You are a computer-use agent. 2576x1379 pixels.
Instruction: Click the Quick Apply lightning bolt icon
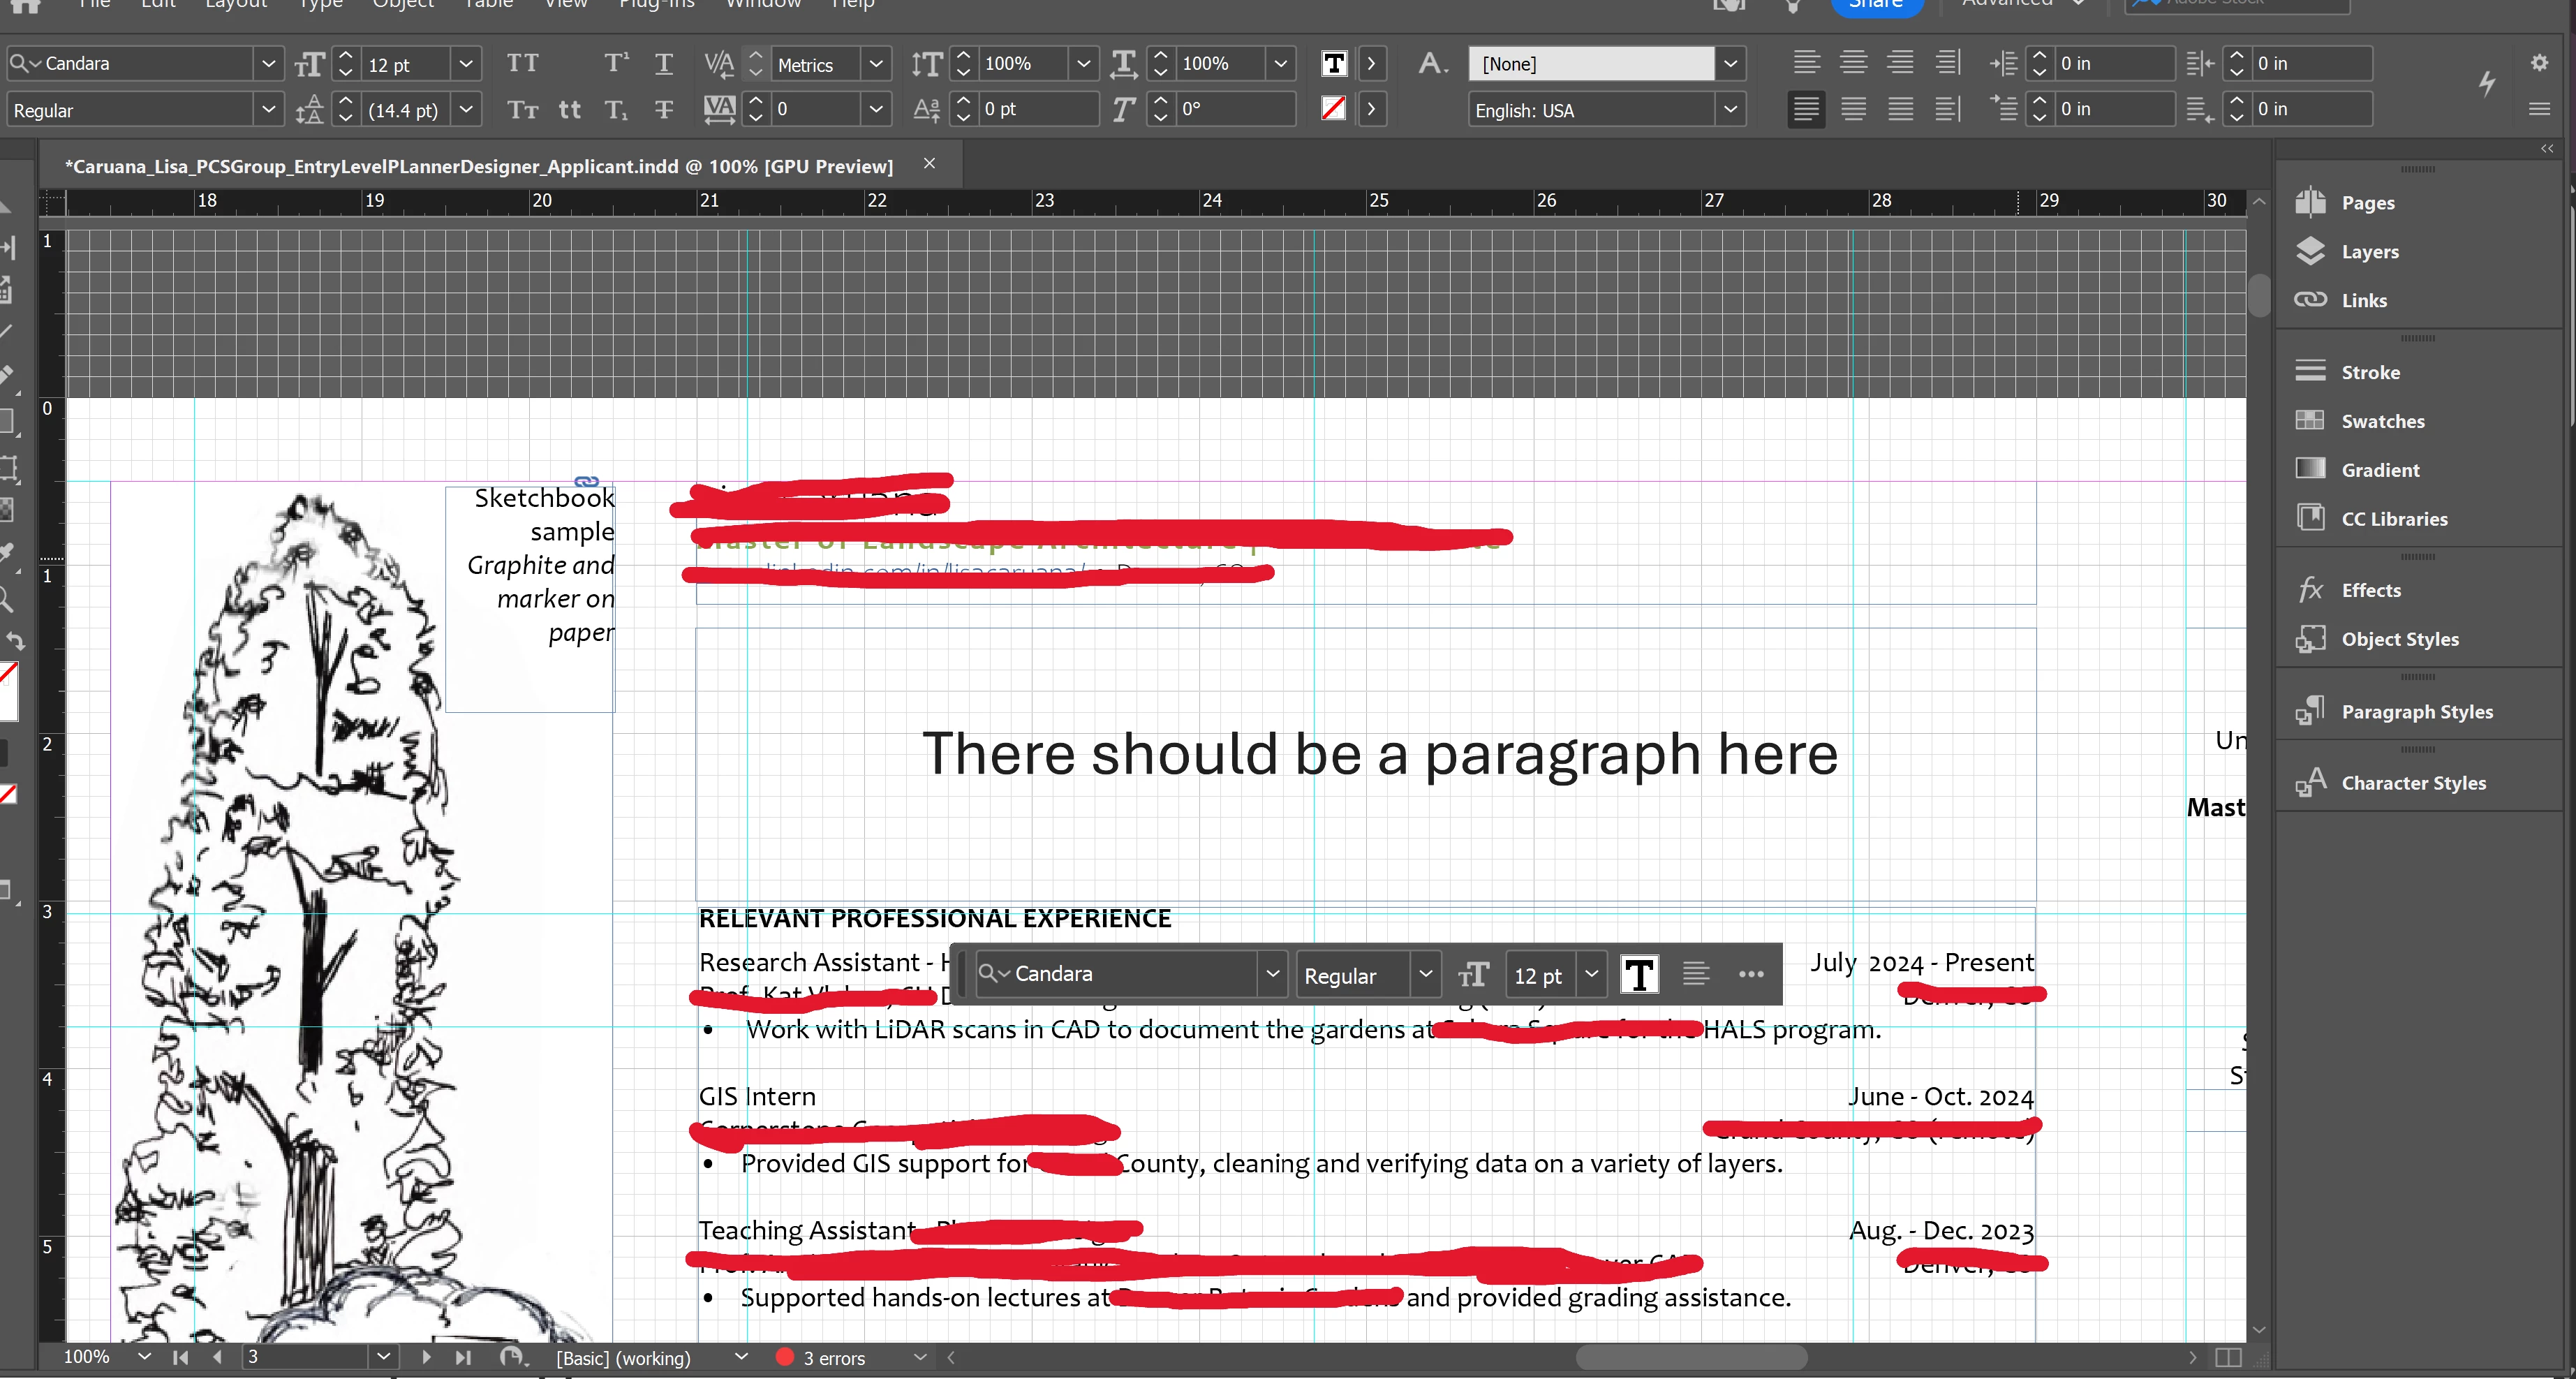coord(2486,84)
